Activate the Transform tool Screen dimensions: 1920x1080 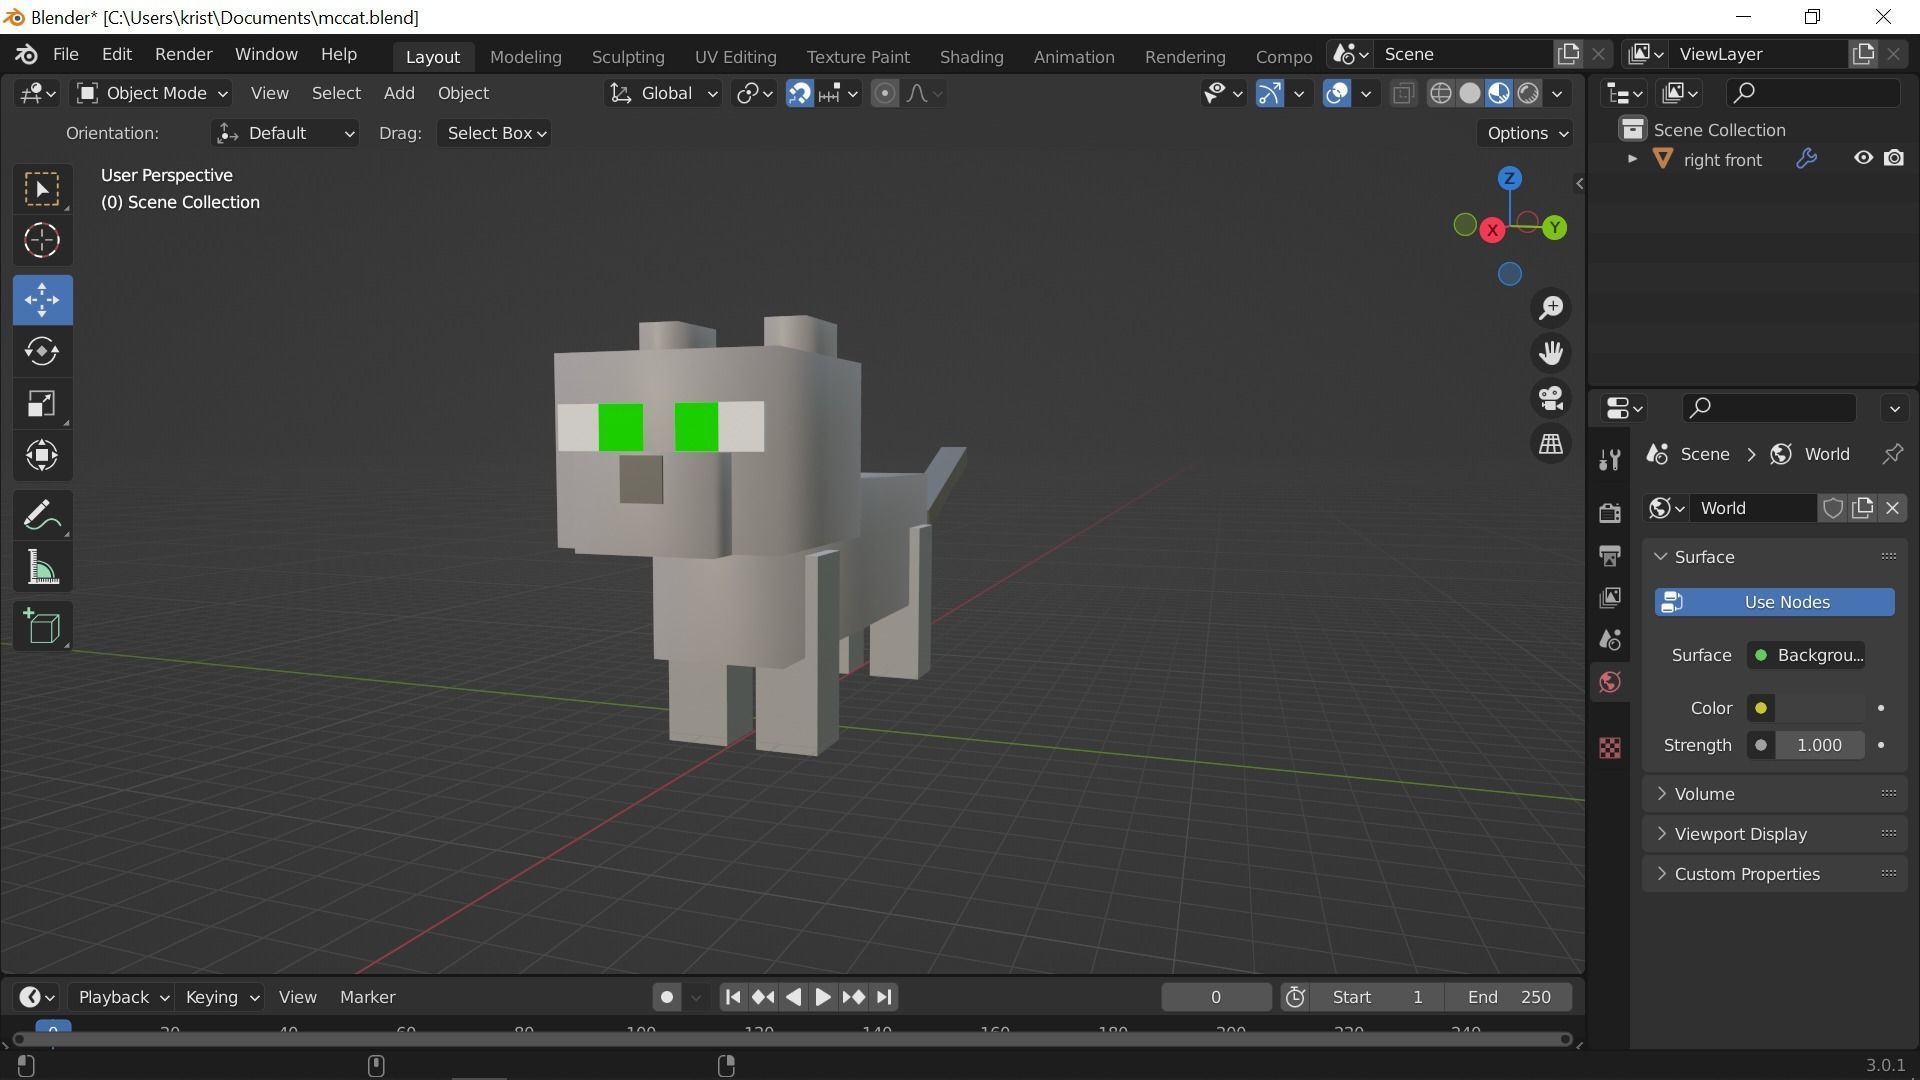[42, 456]
